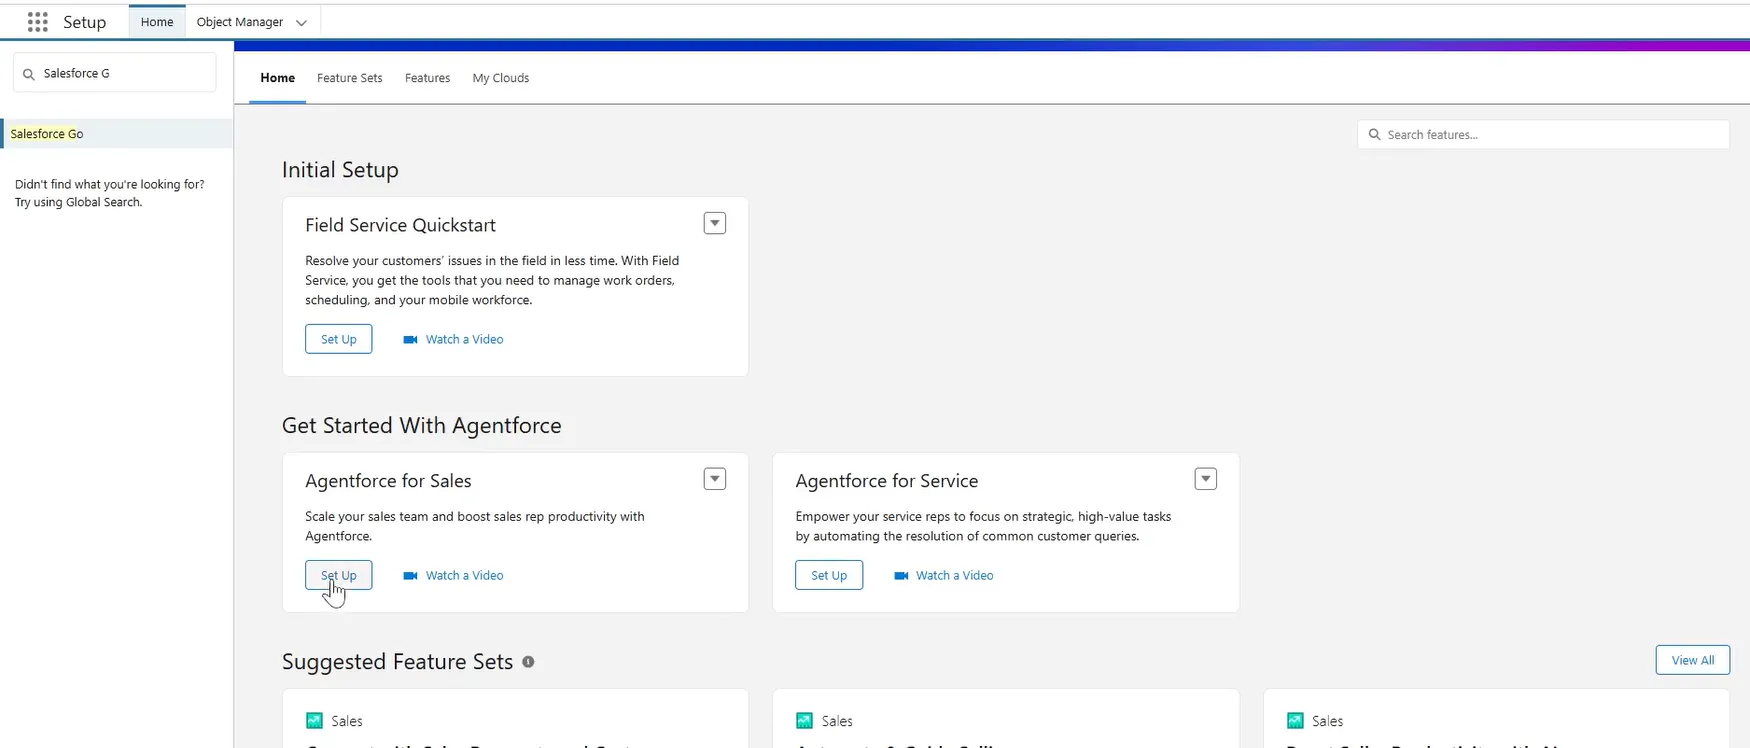
Task: Expand the Object Manager tab chevron
Action: pos(301,23)
